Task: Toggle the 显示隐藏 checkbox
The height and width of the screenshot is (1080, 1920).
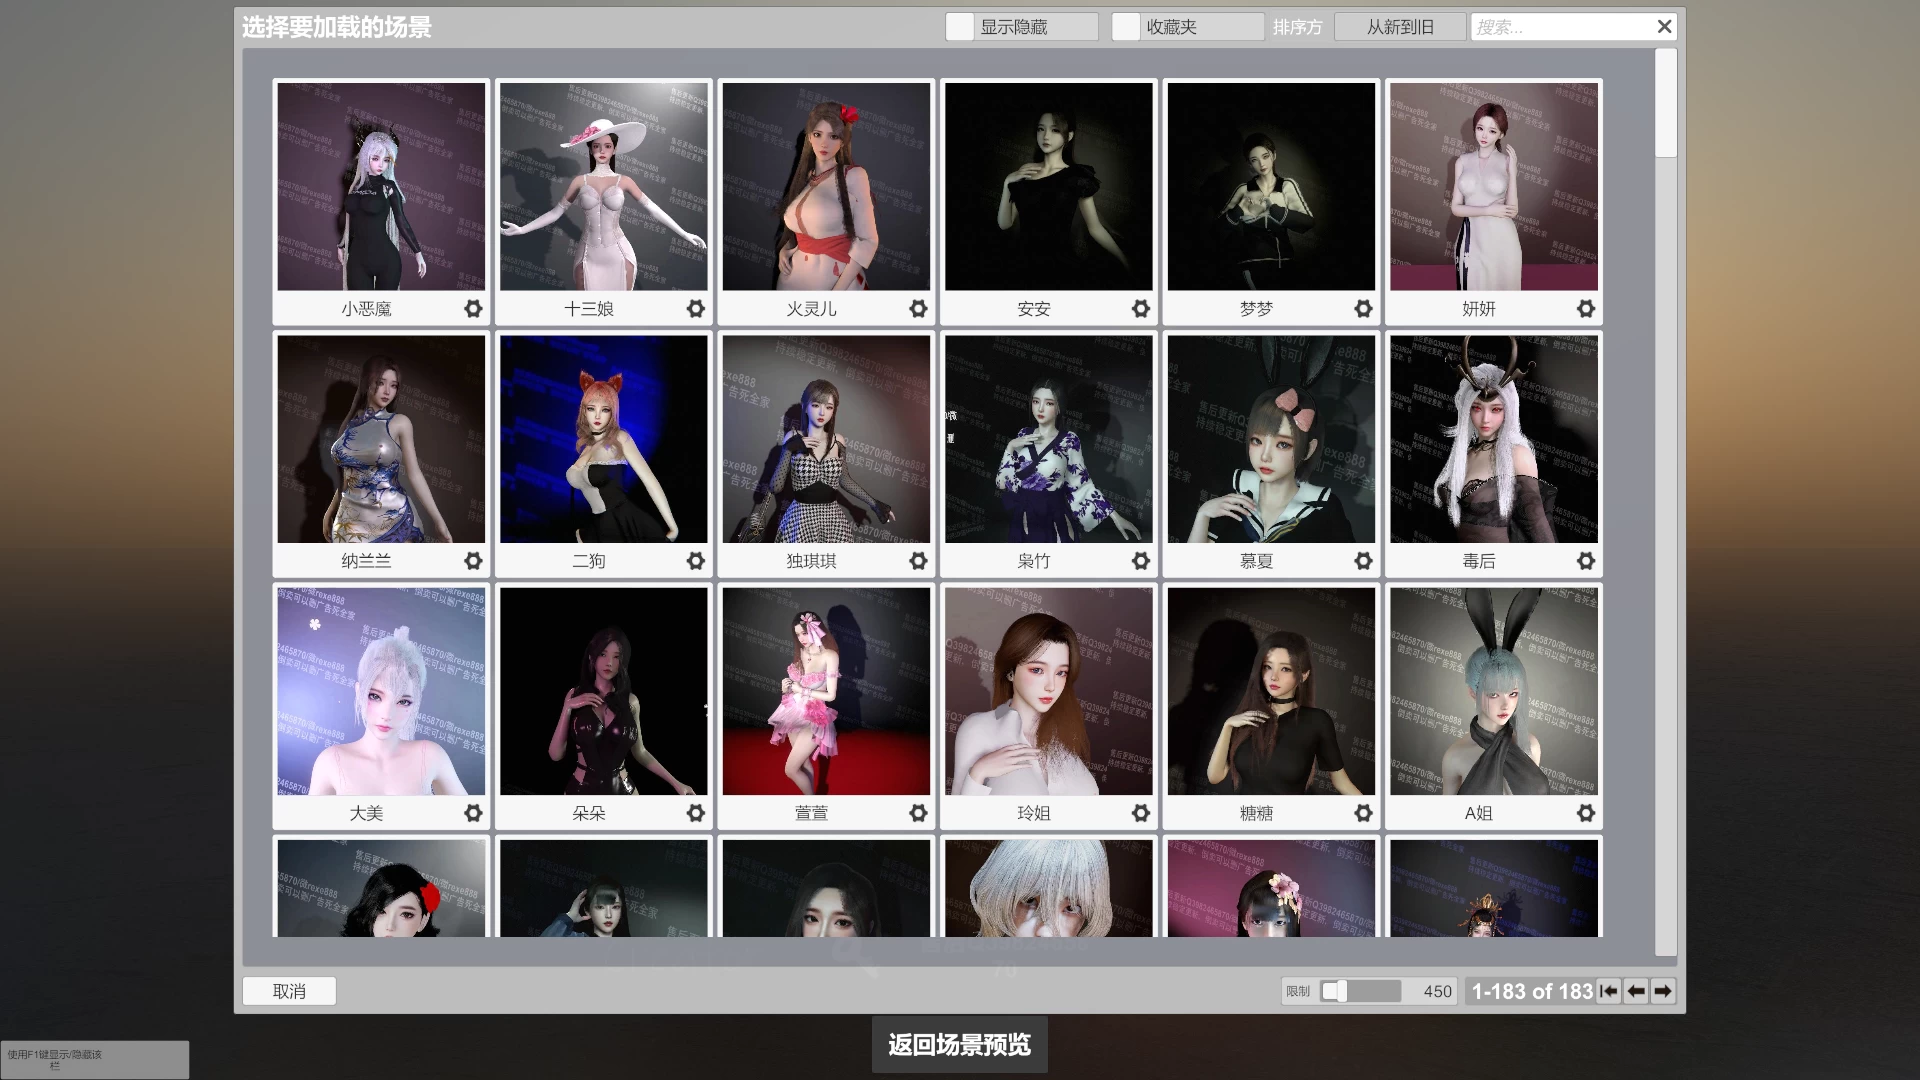Action: [x=960, y=27]
